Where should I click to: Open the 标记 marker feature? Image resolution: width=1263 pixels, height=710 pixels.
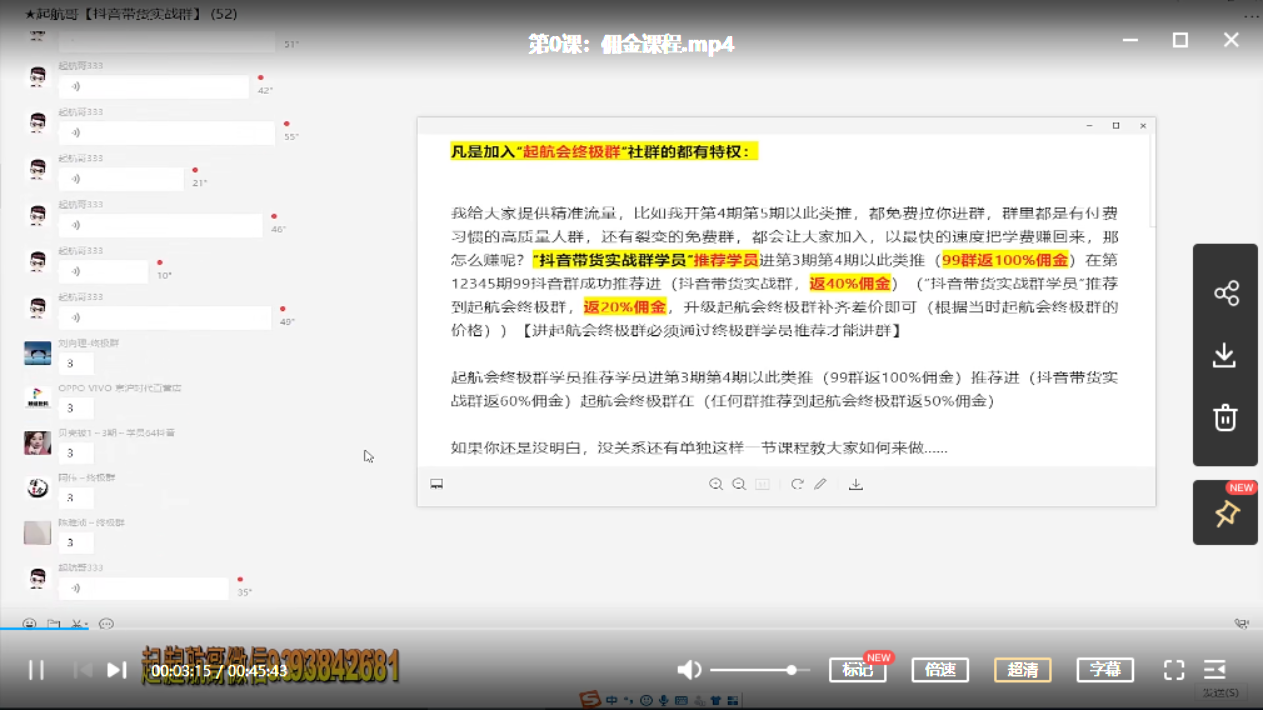(x=858, y=670)
